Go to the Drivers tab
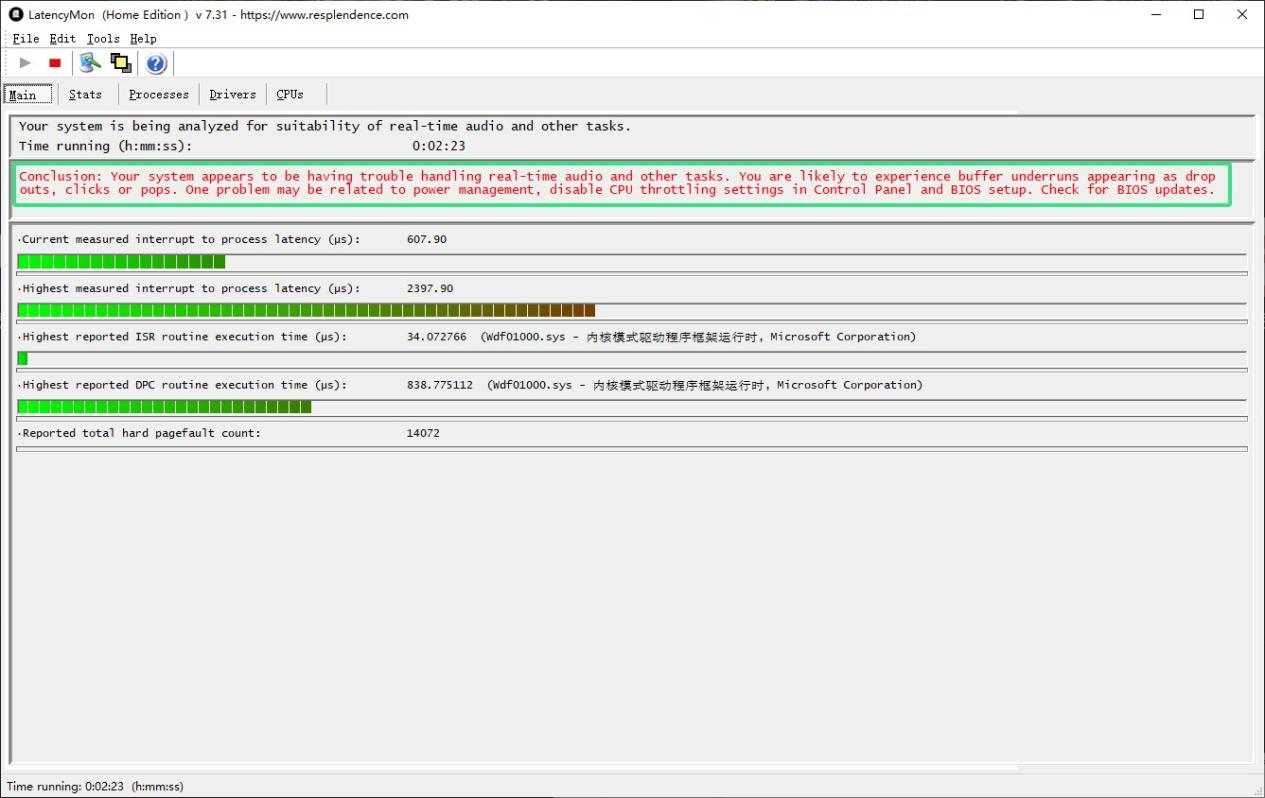This screenshot has height=798, width=1265. [x=232, y=95]
